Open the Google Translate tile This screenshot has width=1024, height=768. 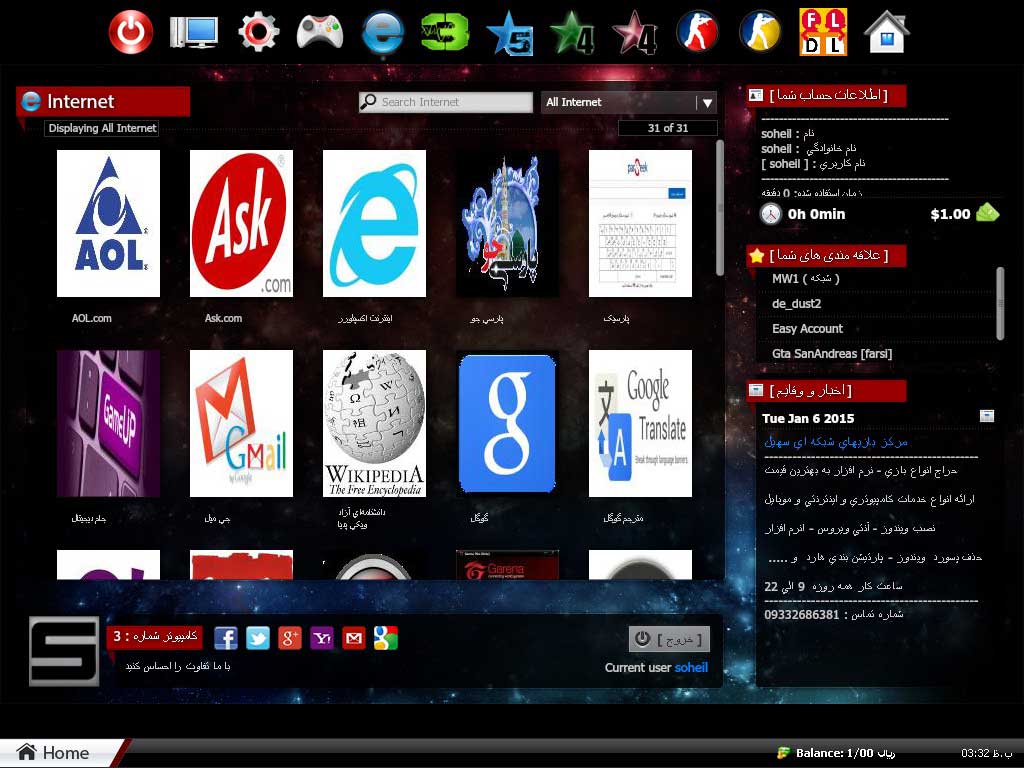click(x=640, y=423)
